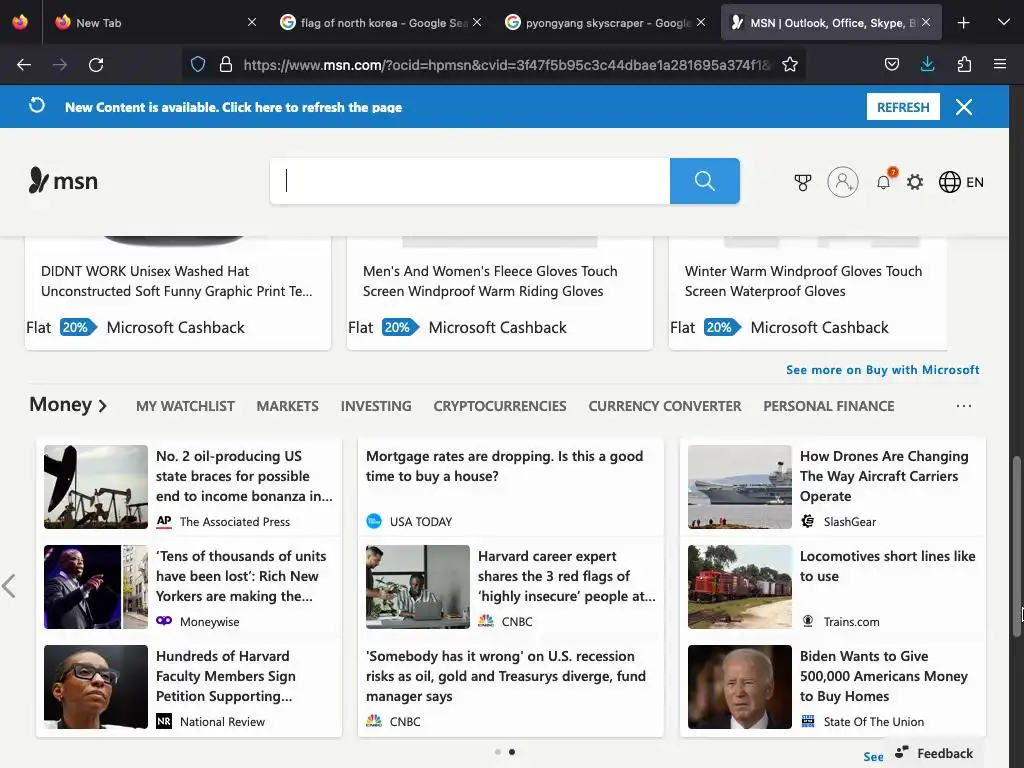Image resolution: width=1024 pixels, height=768 pixels.
Task: Reload the page with the refresh icon
Action: [96, 65]
